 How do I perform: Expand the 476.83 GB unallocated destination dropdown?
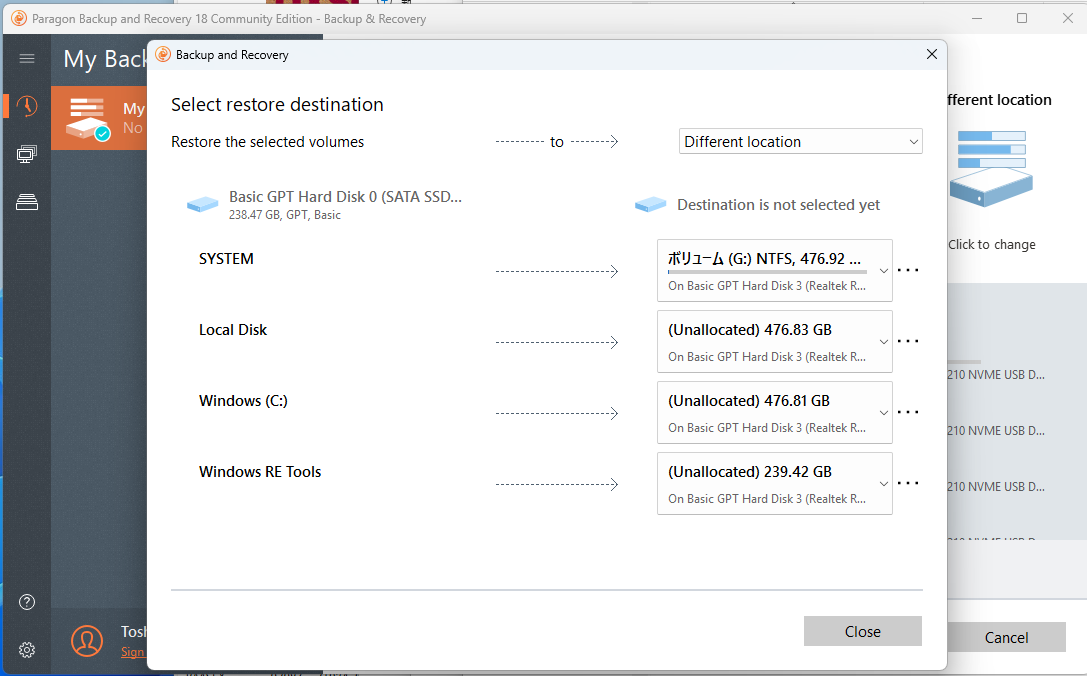point(774,342)
